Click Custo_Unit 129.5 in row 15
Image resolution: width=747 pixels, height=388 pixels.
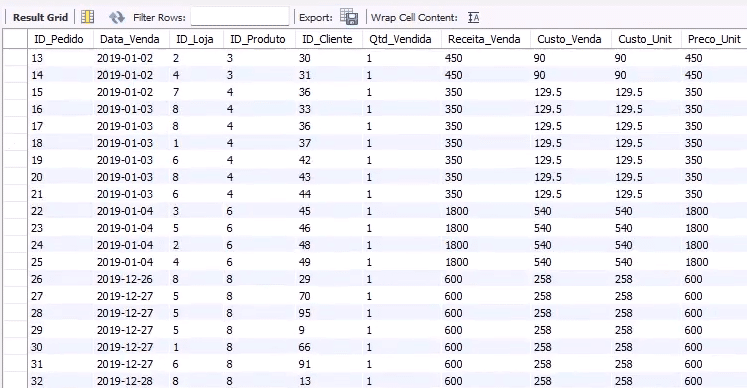click(629, 92)
